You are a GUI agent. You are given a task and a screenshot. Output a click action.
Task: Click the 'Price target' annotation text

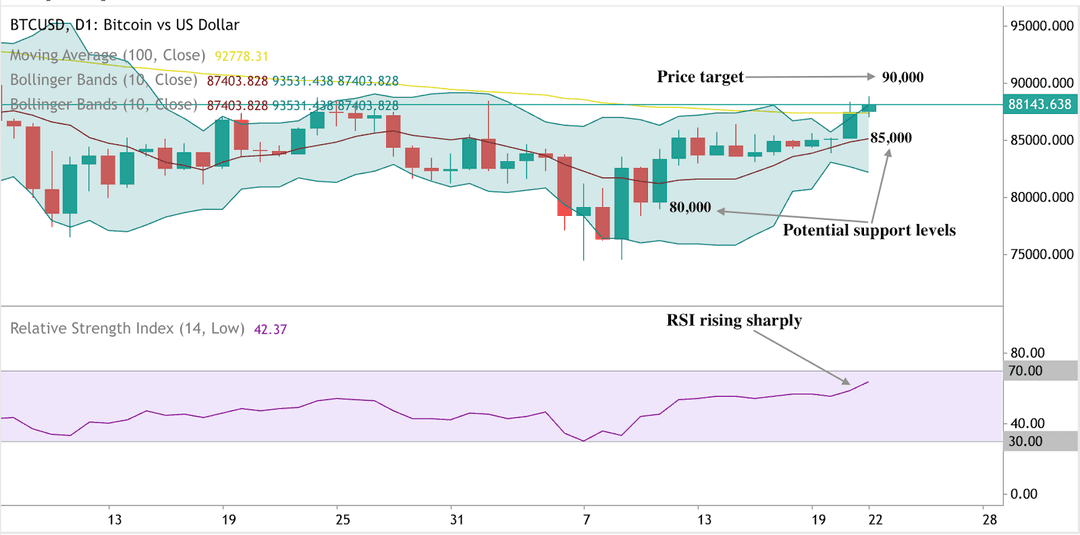700,77
